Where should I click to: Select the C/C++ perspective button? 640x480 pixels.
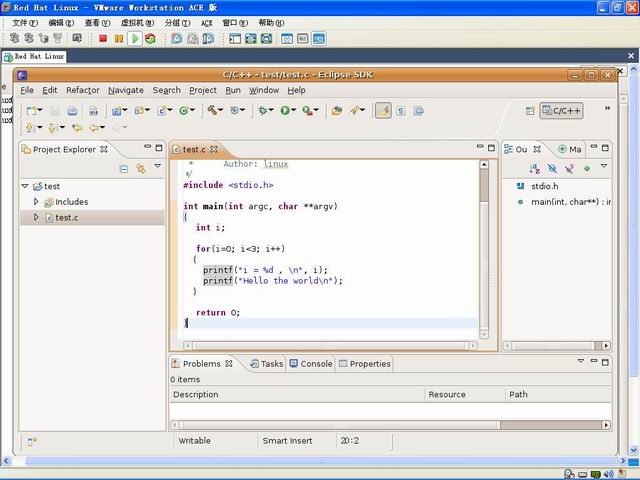pos(561,111)
